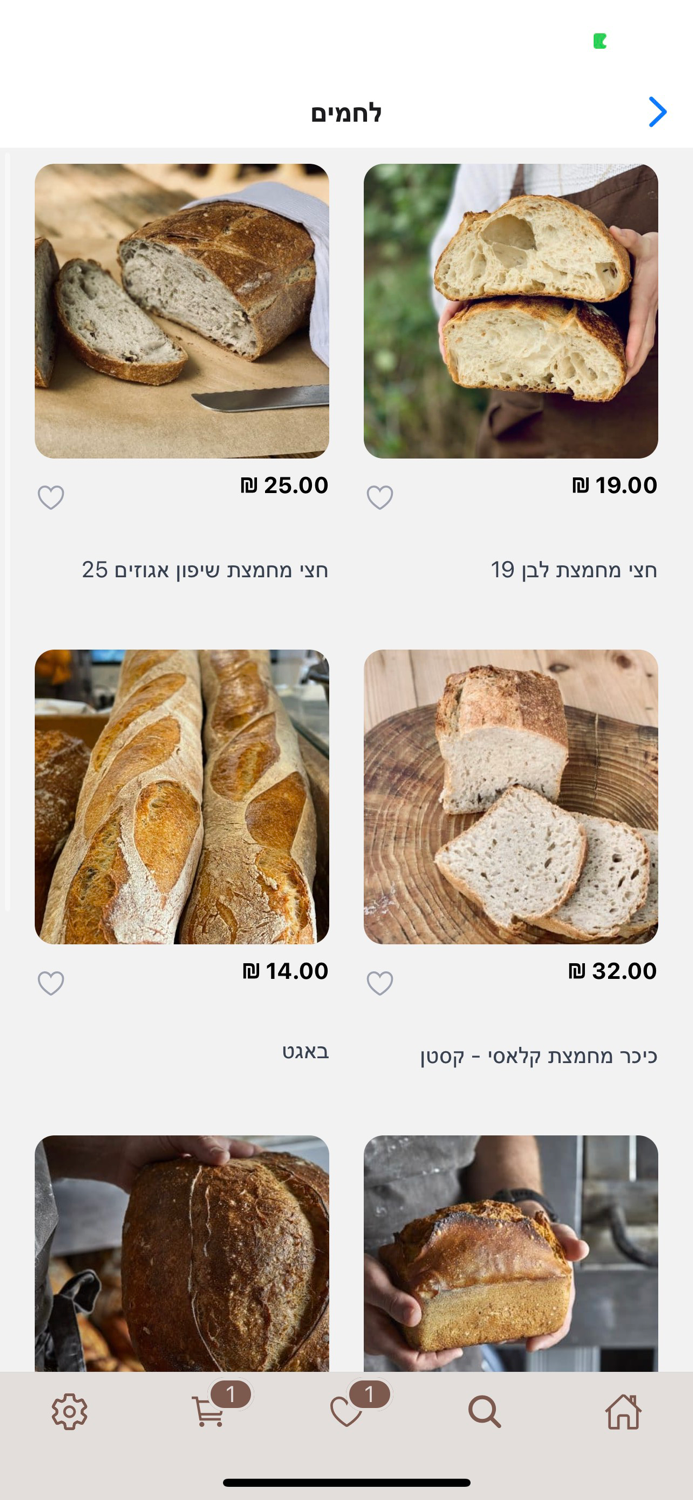Open the חצי מחמצת לבן 19 product
Image resolution: width=693 pixels, height=1500 pixels.
point(587,569)
